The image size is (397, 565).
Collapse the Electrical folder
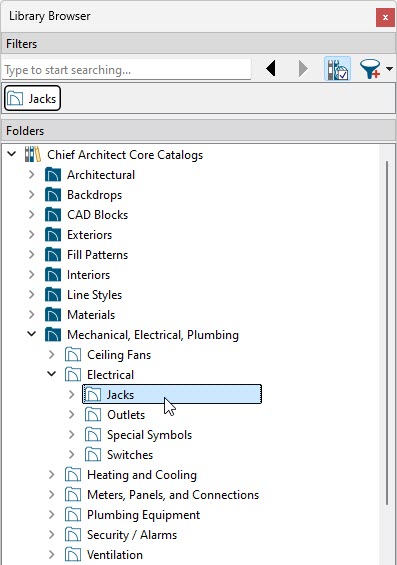click(x=52, y=374)
